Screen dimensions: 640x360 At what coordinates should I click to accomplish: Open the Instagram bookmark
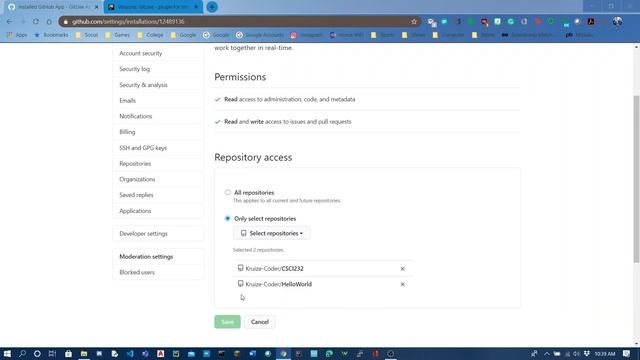307,35
